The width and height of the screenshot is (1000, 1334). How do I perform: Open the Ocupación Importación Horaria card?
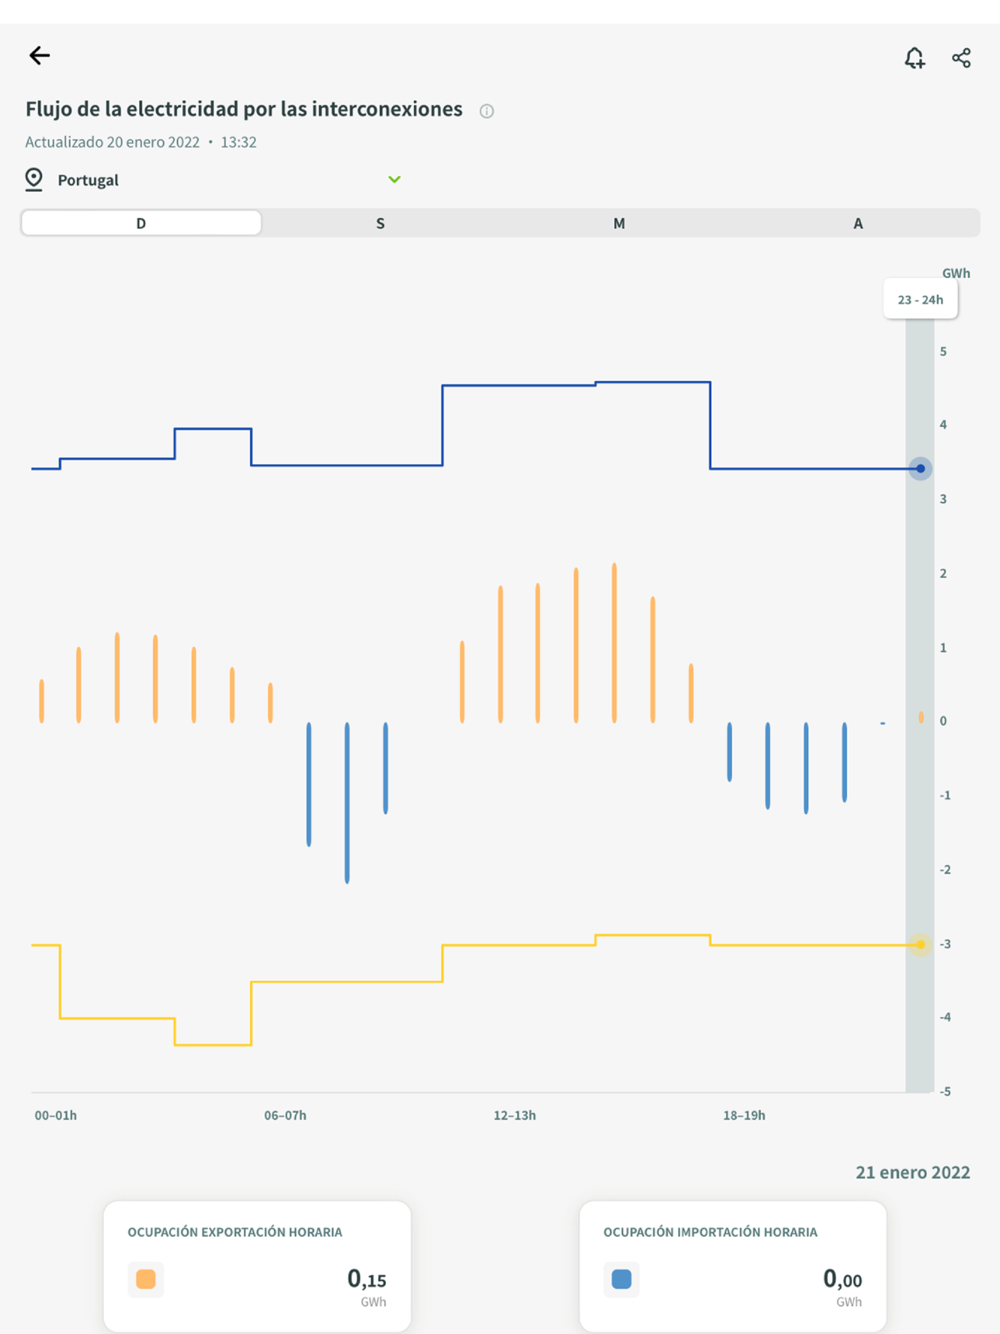point(733,1266)
